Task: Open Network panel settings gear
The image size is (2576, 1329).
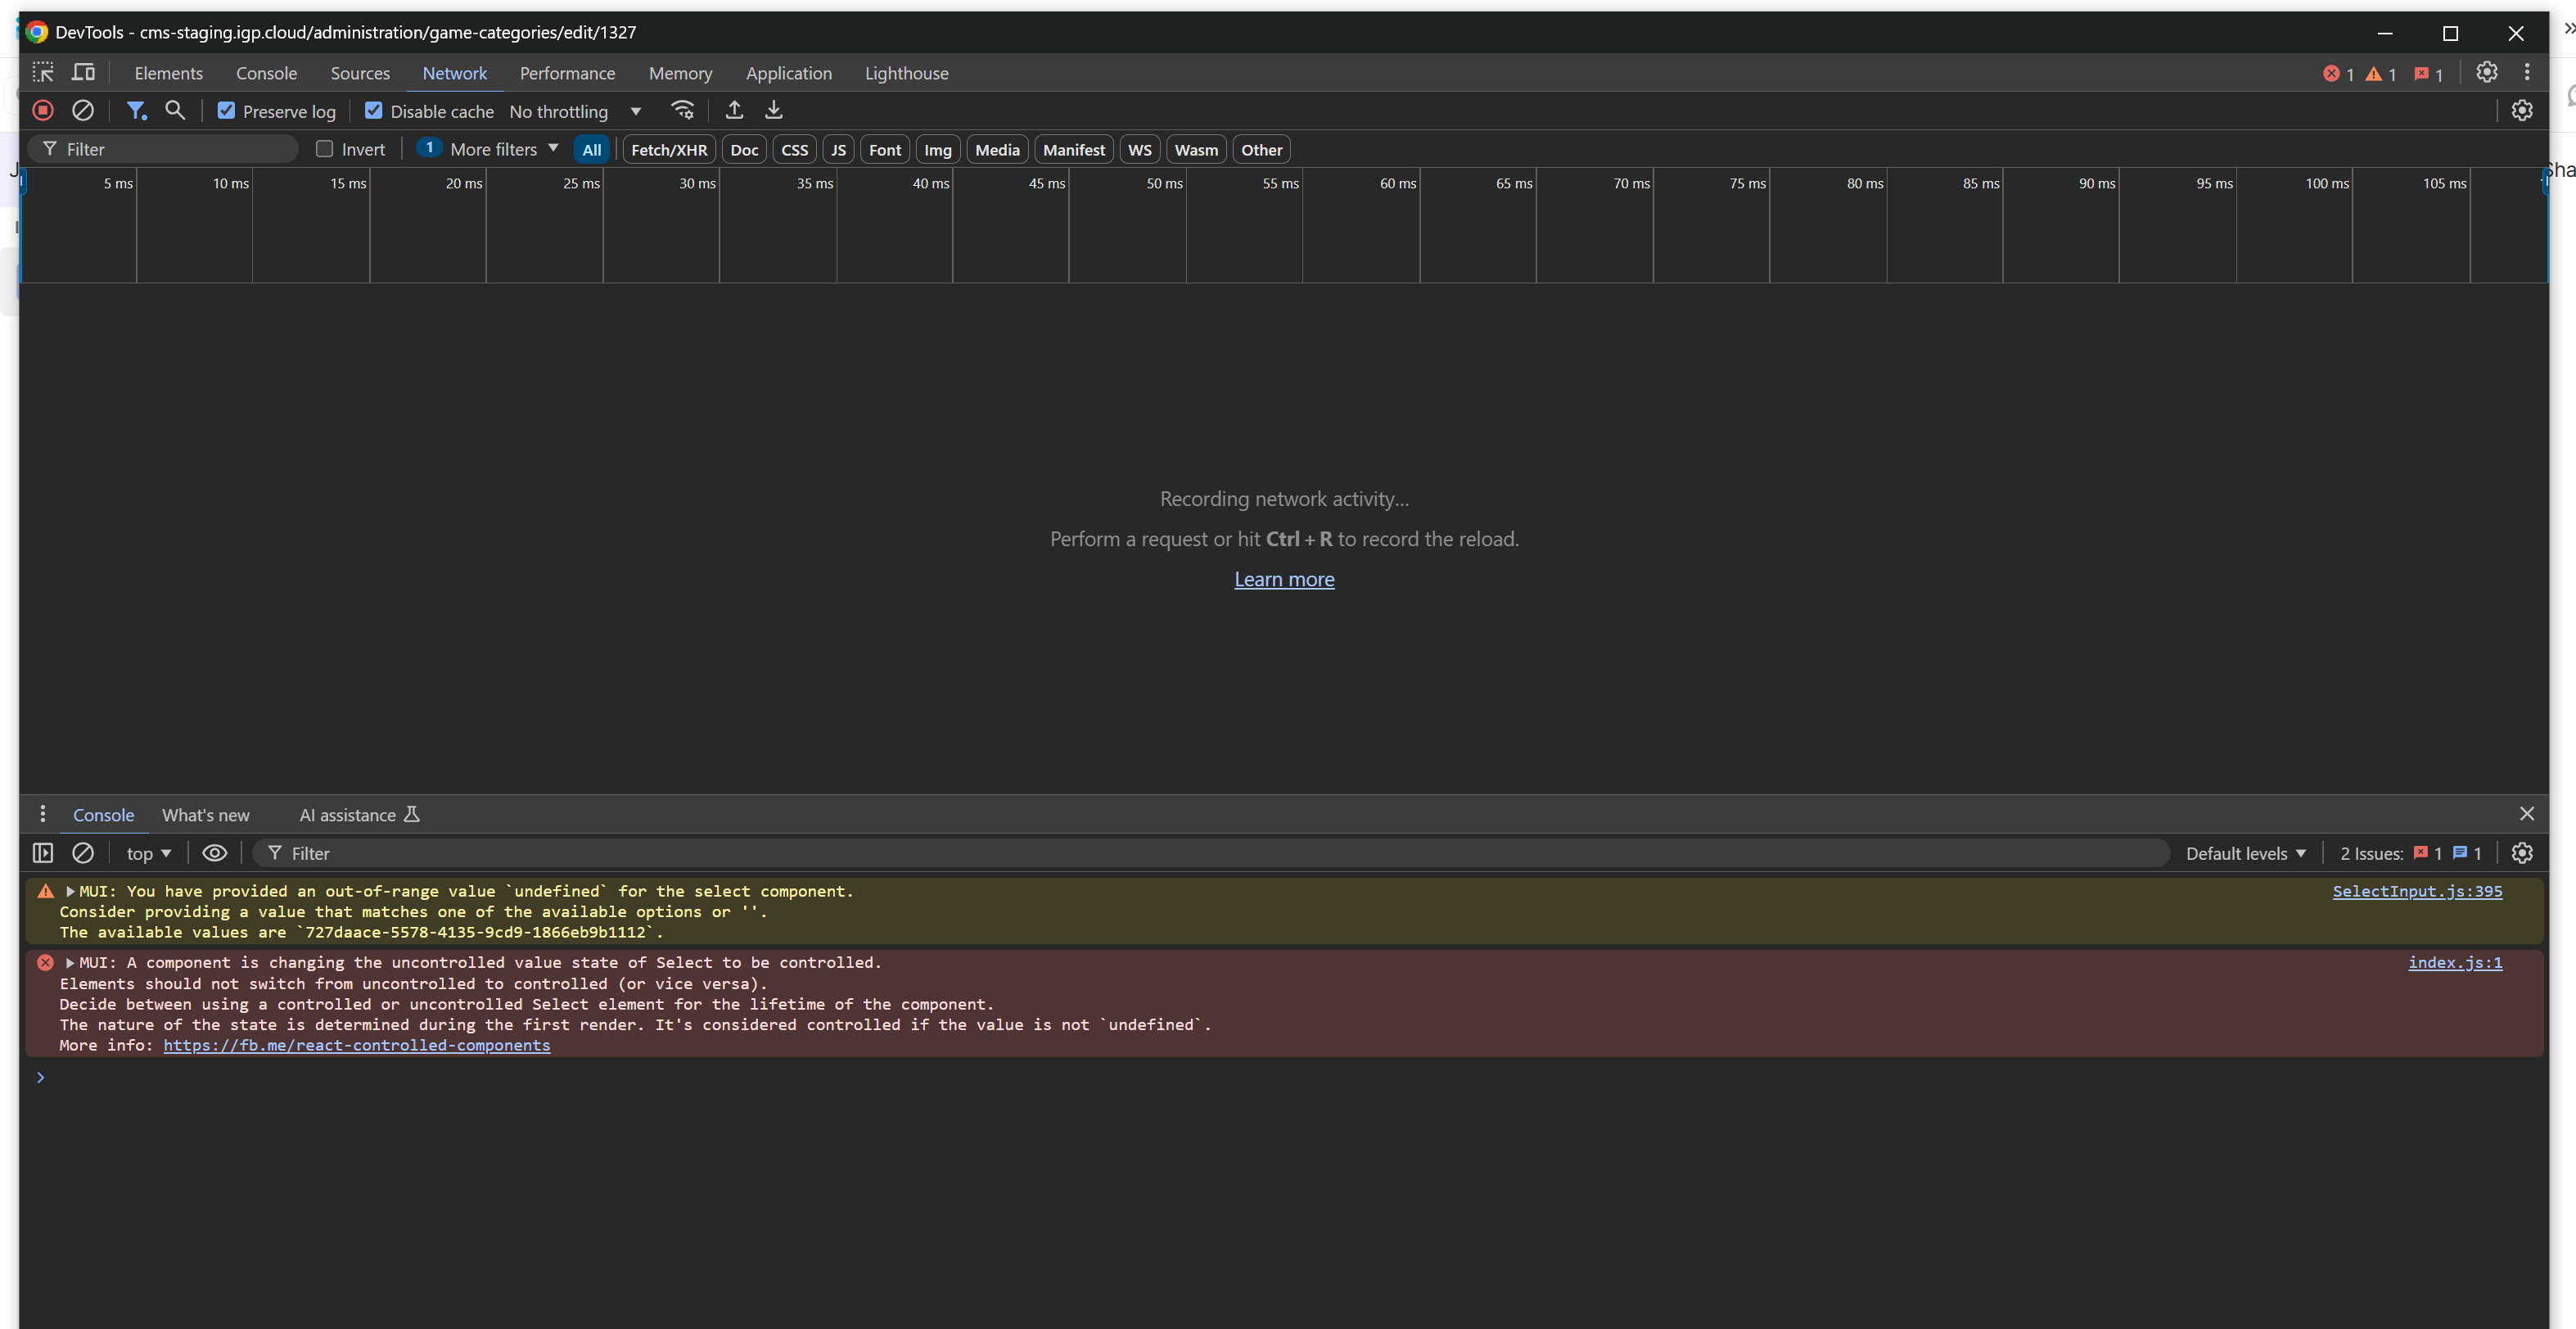Action: tap(2521, 110)
